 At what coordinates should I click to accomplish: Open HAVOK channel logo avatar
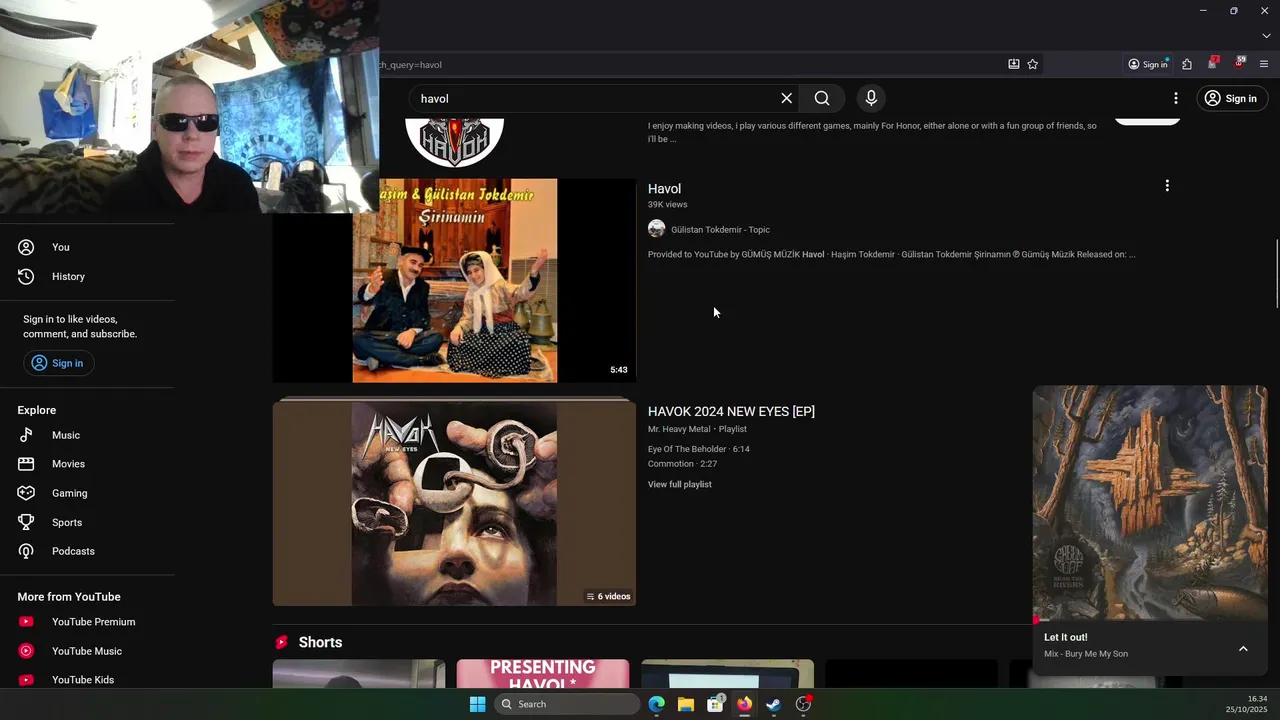tap(454, 141)
